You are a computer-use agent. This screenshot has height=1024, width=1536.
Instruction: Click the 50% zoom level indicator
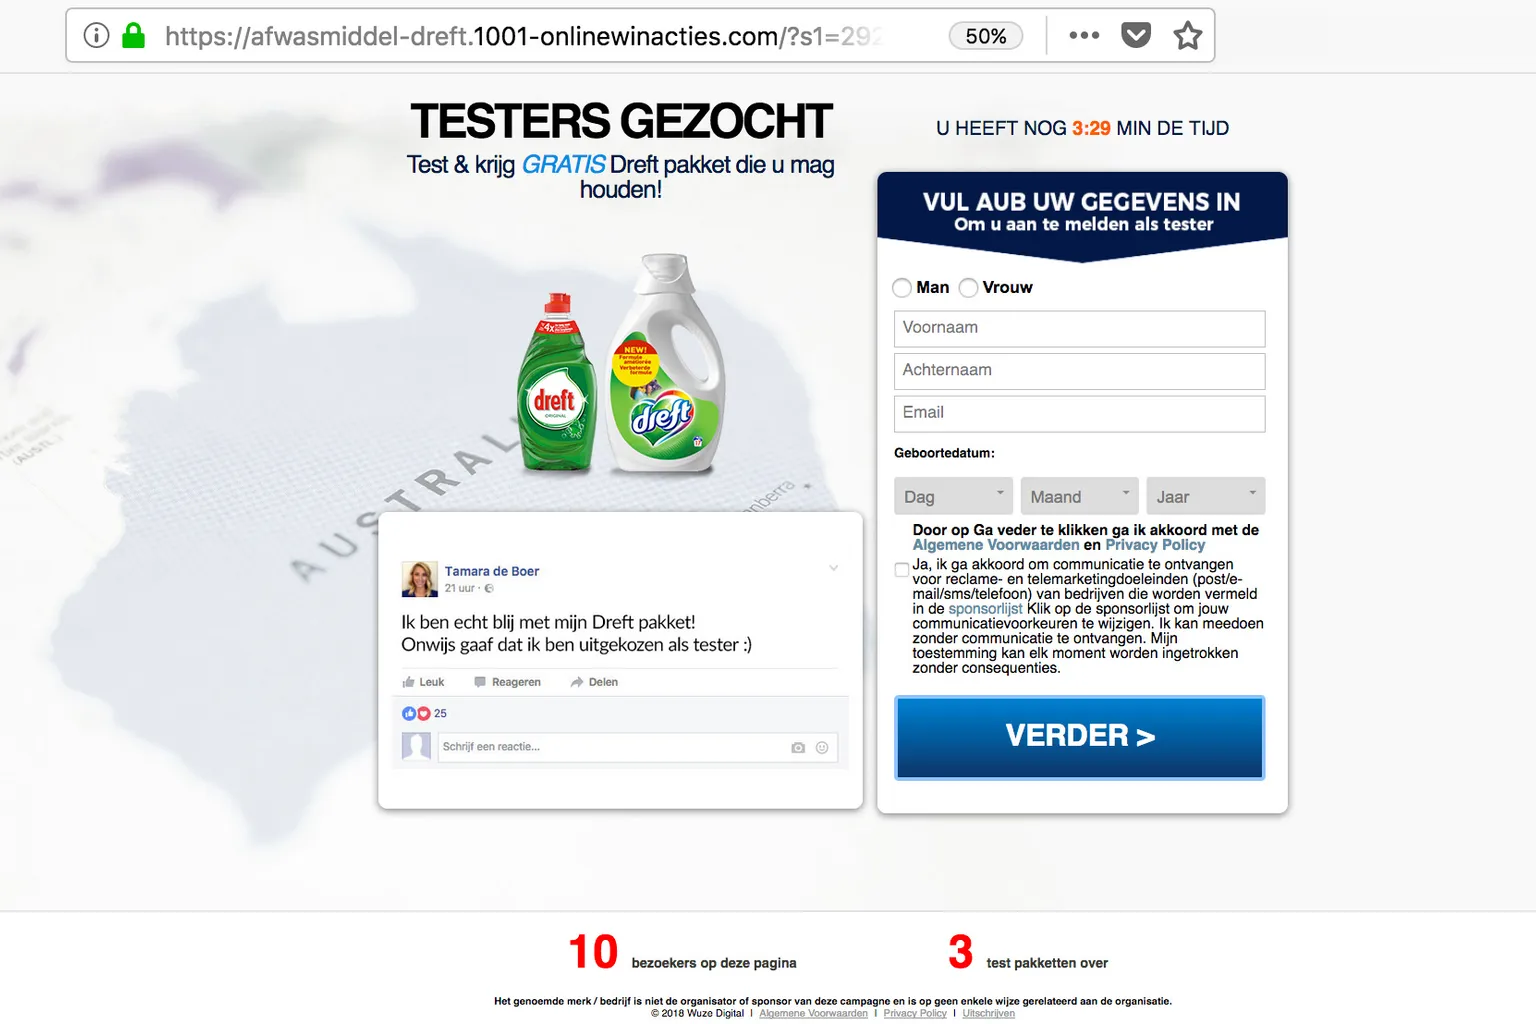pyautogui.click(x=986, y=36)
